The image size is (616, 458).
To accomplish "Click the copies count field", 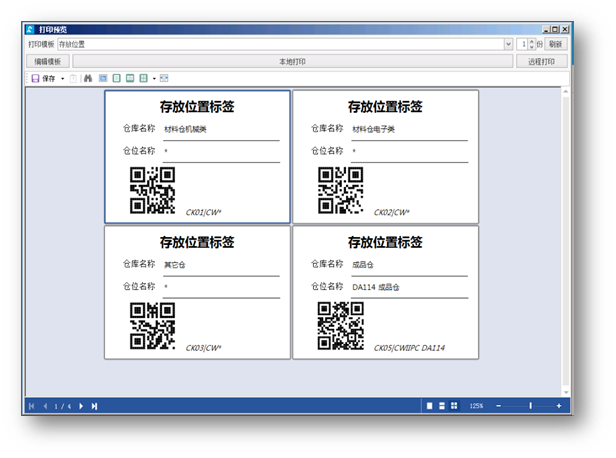I will (522, 44).
